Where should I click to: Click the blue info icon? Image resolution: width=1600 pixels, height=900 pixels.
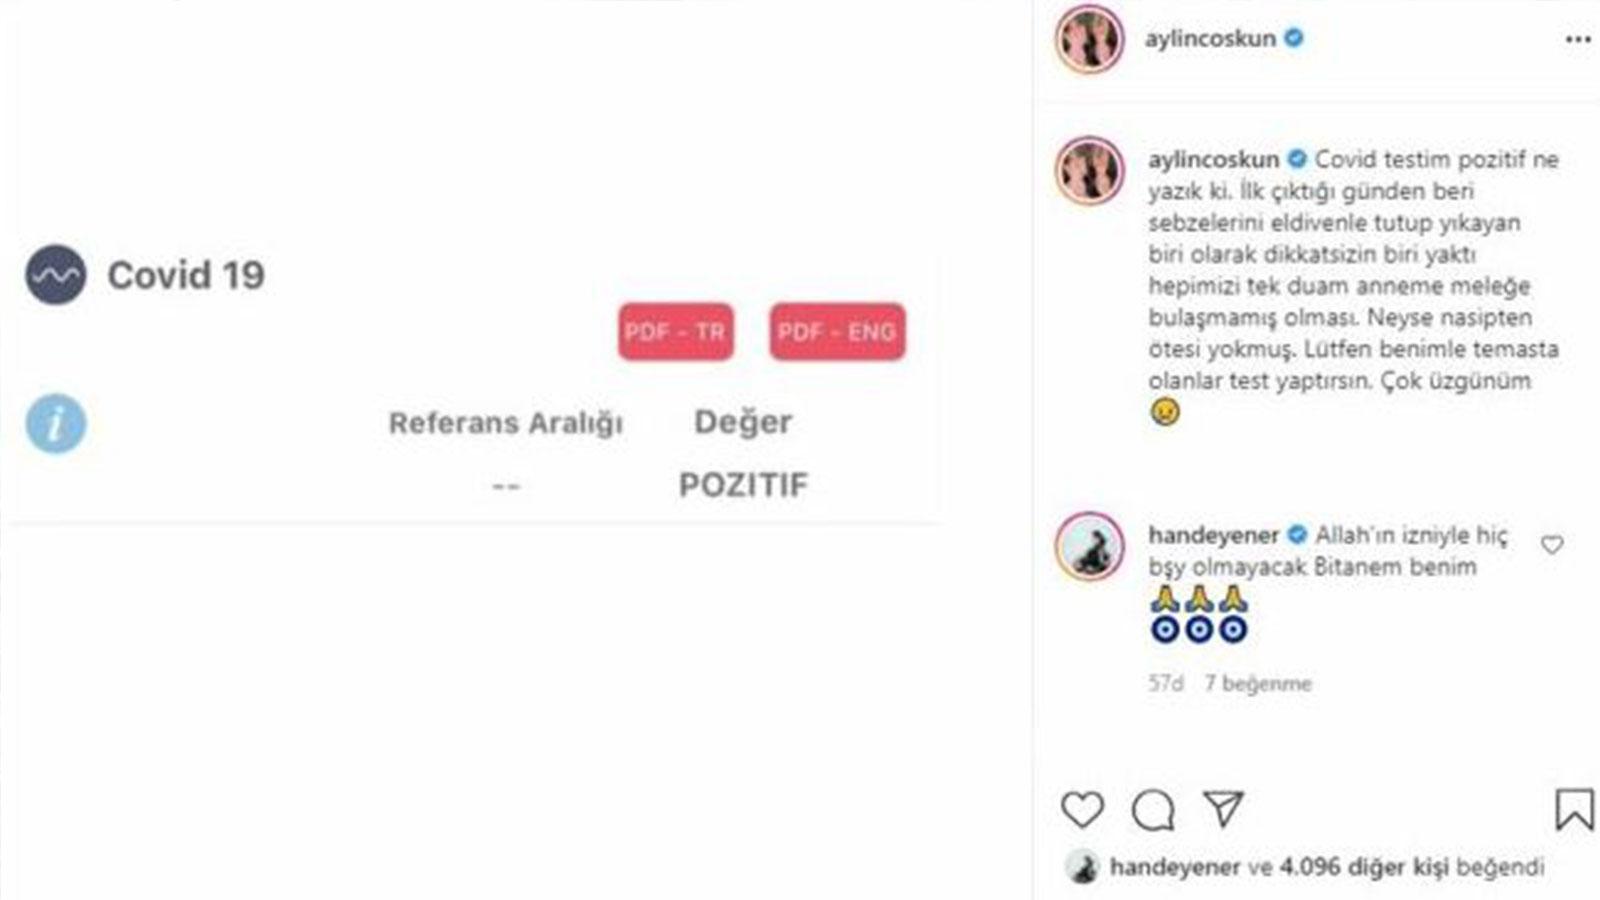[x=56, y=423]
